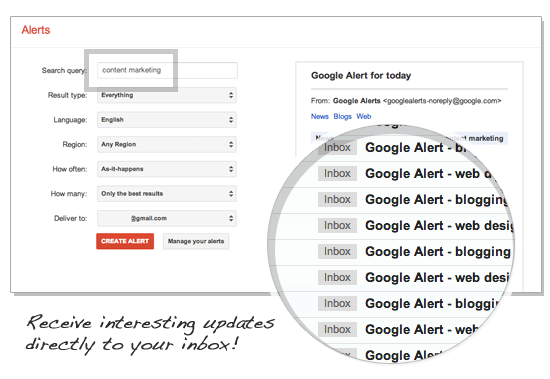This screenshot has width=550, height=379.
Task: Open the Blogs link in alert preview
Action: pyautogui.click(x=342, y=117)
